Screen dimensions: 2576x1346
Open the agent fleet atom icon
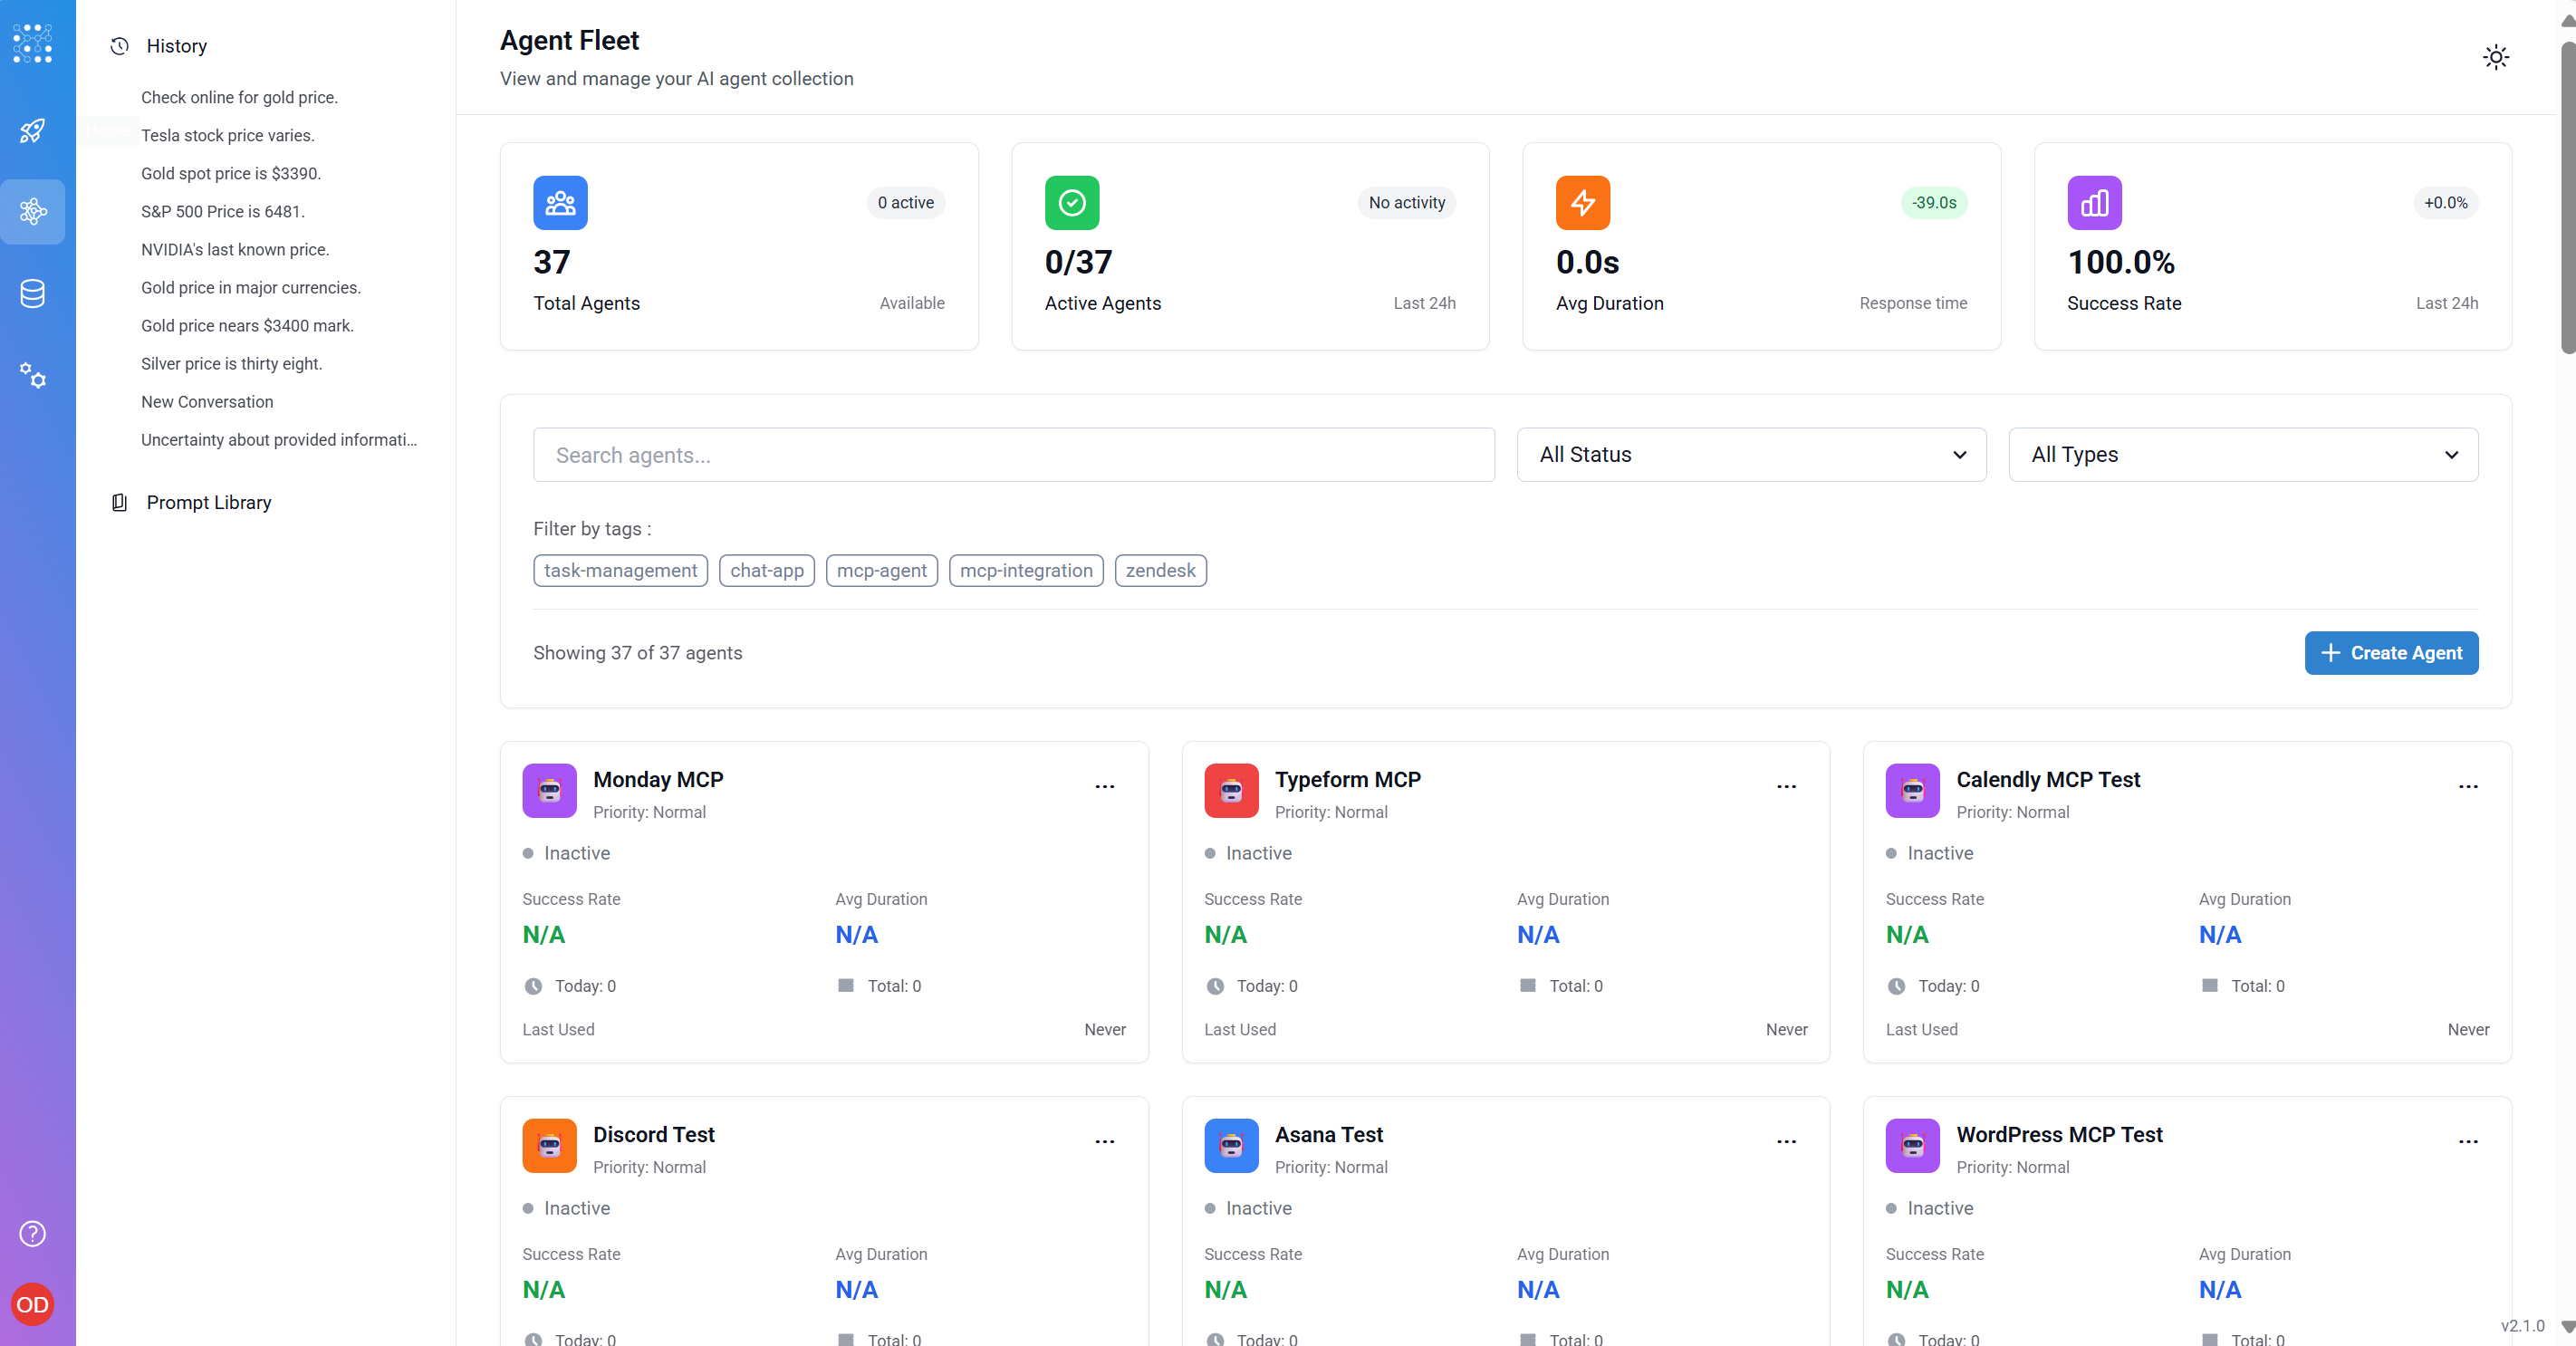click(x=32, y=211)
